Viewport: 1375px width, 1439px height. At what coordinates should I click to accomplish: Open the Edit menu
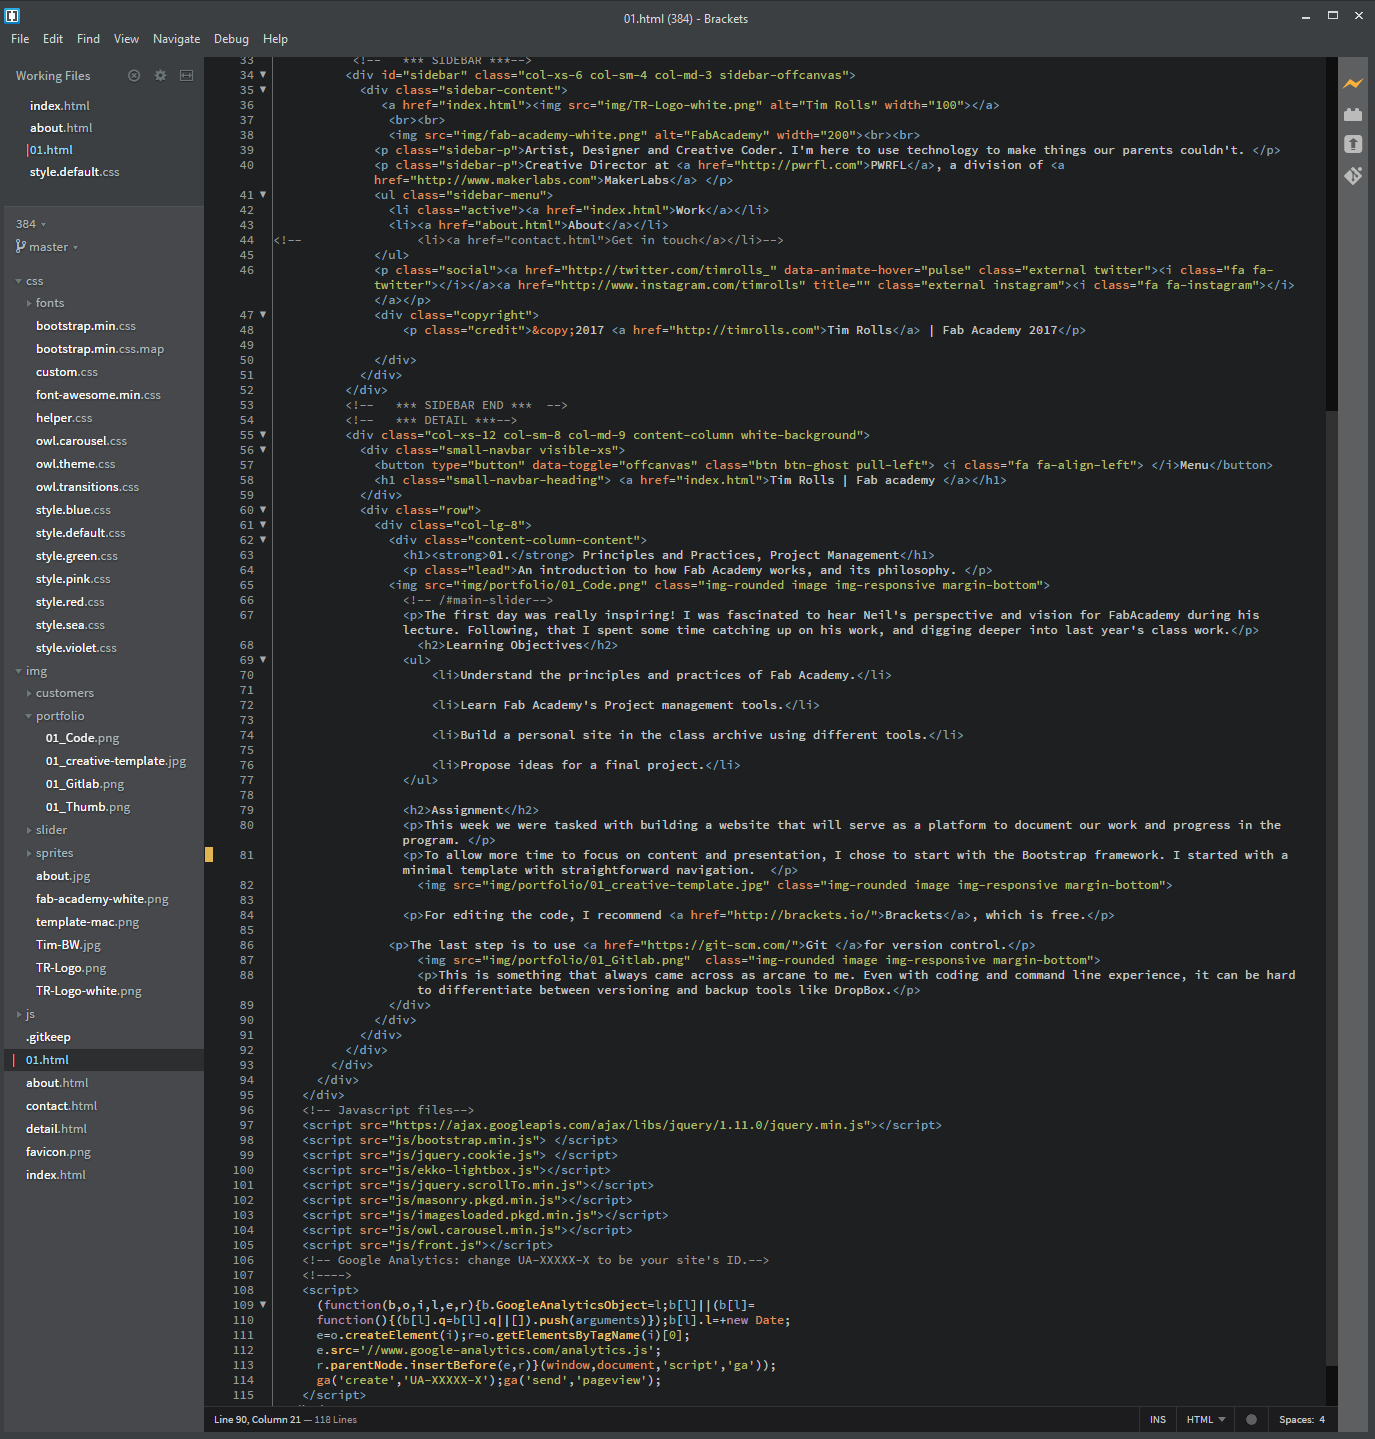click(53, 39)
